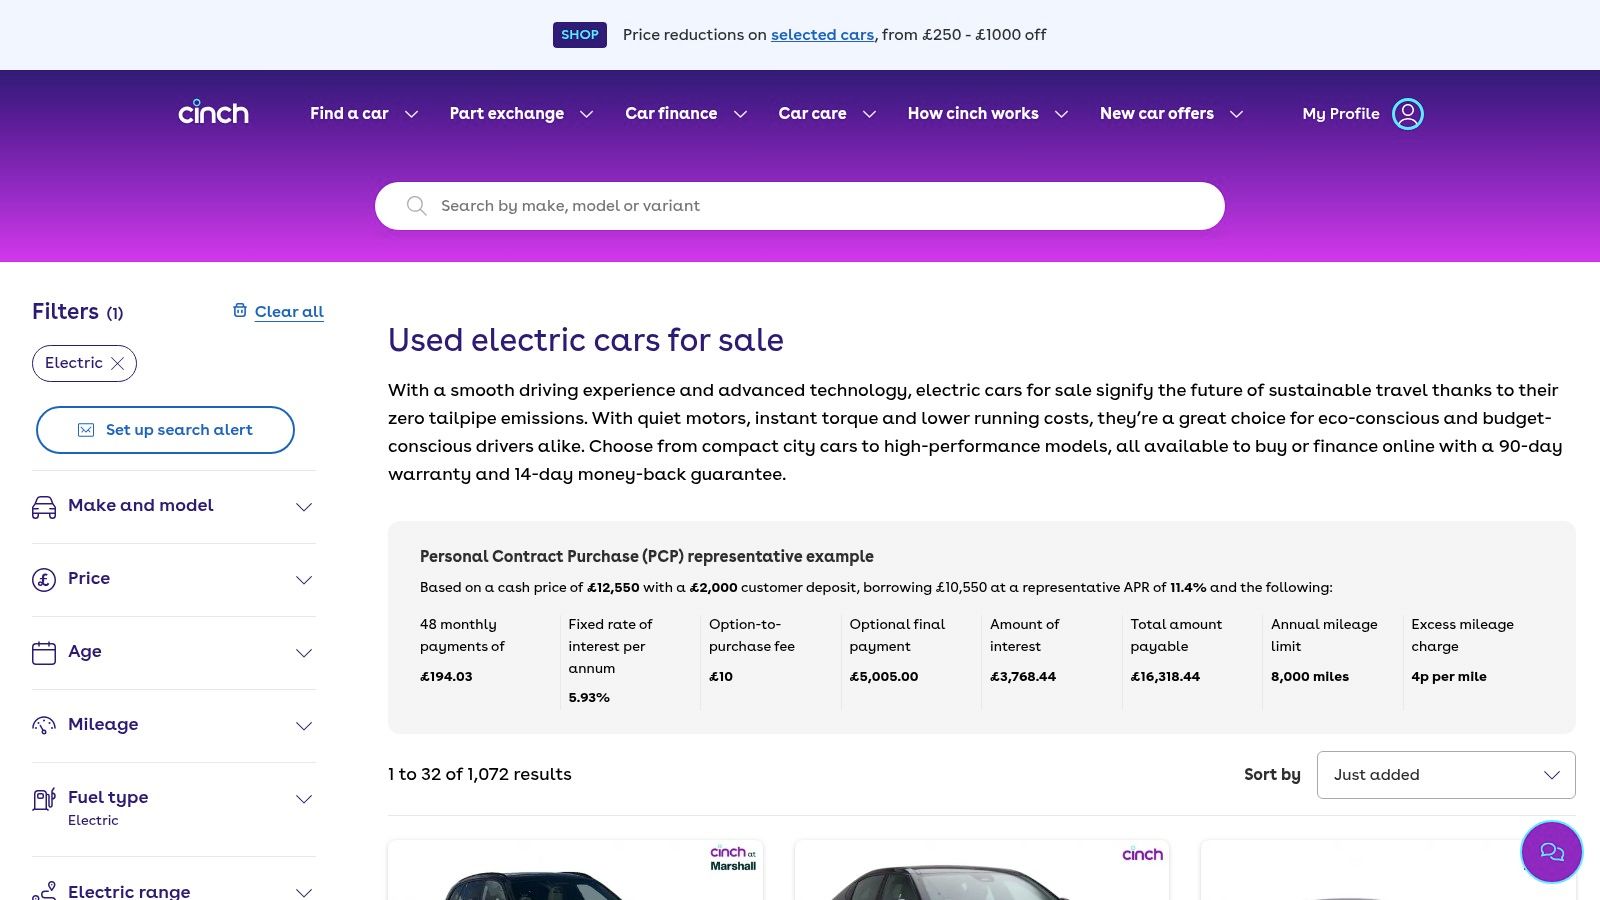Viewport: 1600px width, 900px height.
Task: Open the Car finance menu
Action: click(685, 114)
